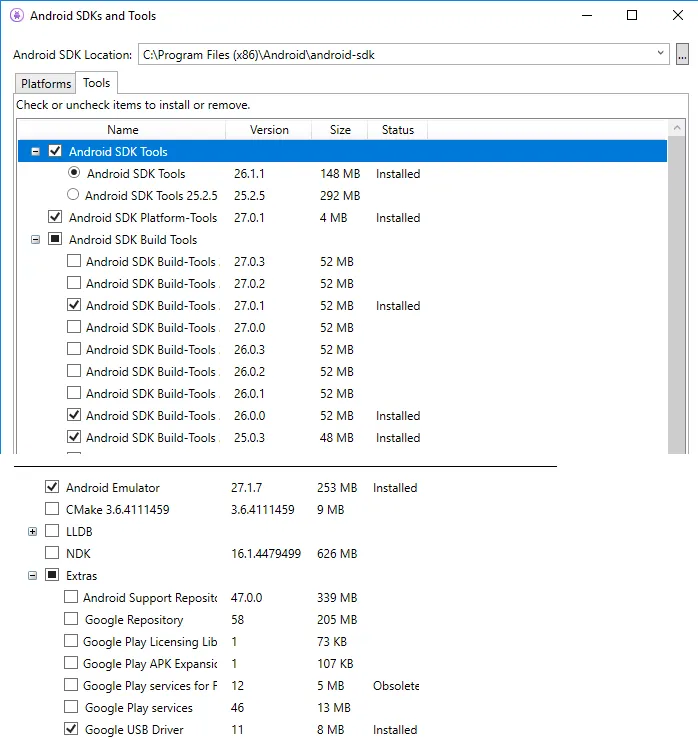Screen dimensions: 698x739
Task: Uncheck Build-Tools version 26.0.0
Action: click(74, 415)
